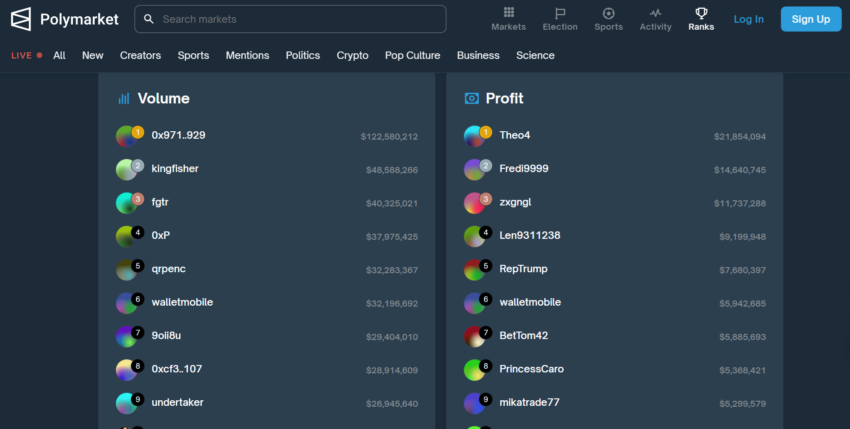The width and height of the screenshot is (850, 429).
Task: Click the Profit money icon
Action: (472, 98)
